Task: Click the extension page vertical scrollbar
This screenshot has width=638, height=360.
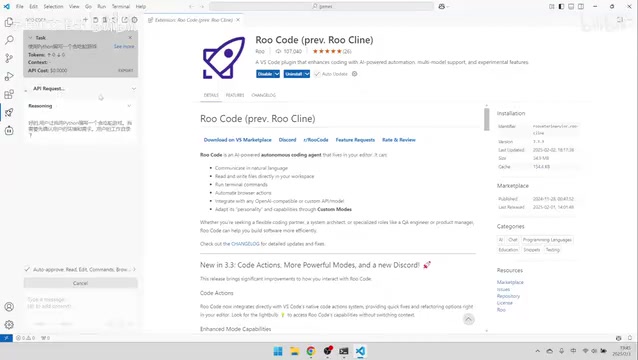Action: [x=487, y=120]
